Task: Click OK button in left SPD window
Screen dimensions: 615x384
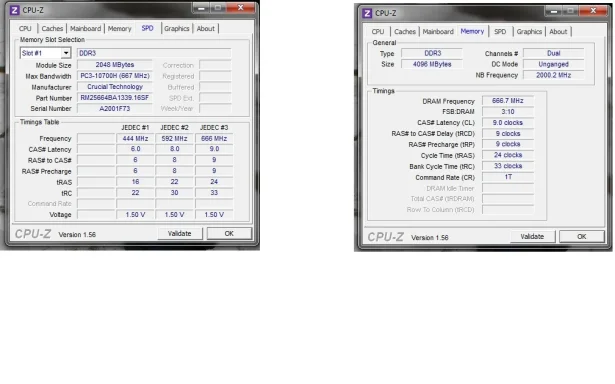Action: 229,234
